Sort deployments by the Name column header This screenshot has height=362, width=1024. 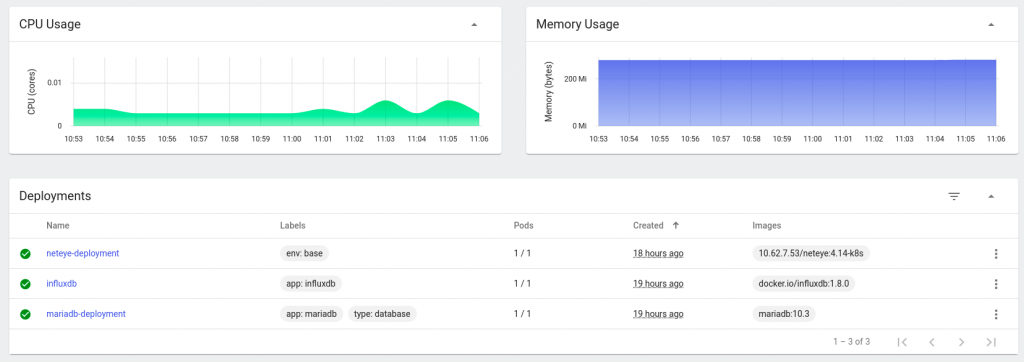[x=57, y=225]
